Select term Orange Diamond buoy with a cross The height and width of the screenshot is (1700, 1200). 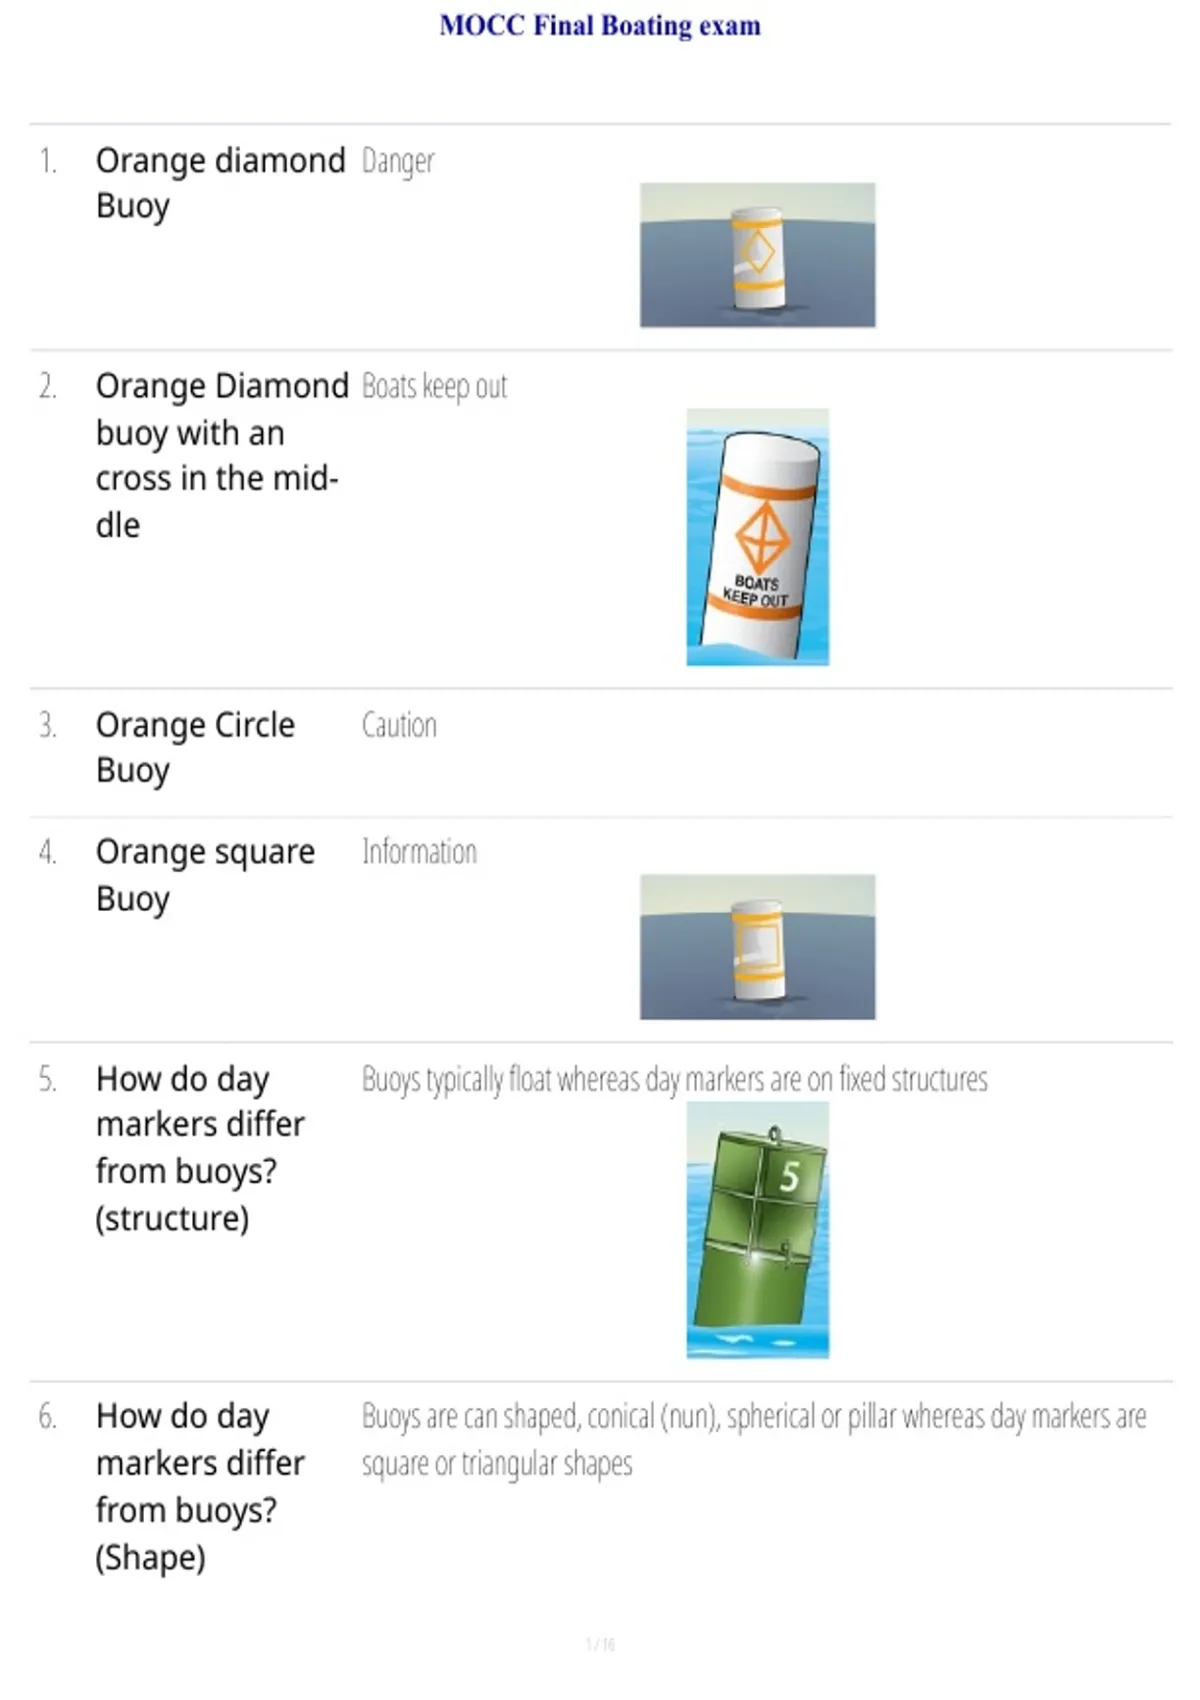[221, 455]
